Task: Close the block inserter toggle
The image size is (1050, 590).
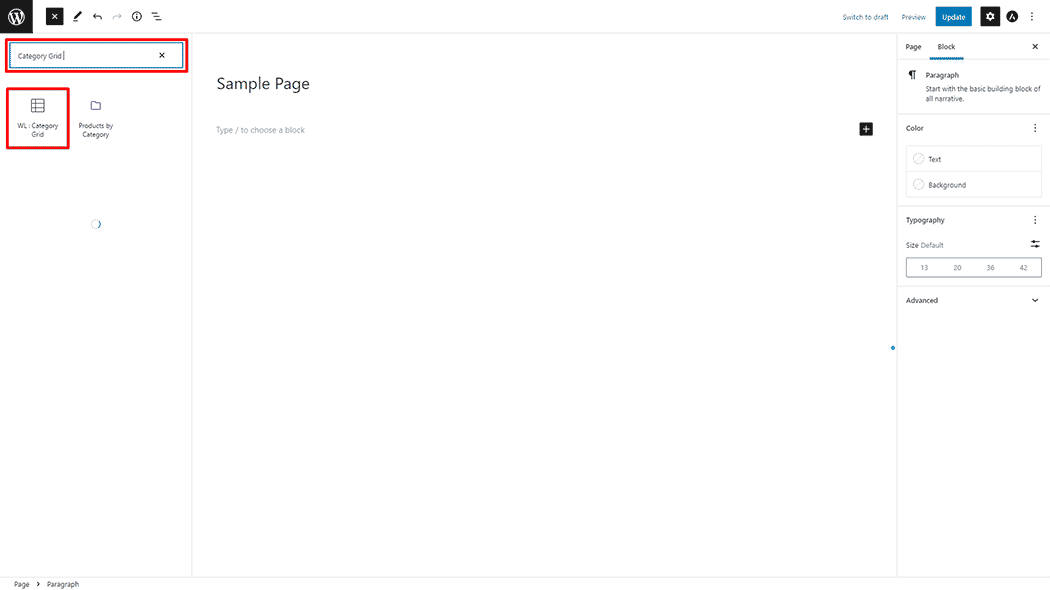Action: coord(55,16)
